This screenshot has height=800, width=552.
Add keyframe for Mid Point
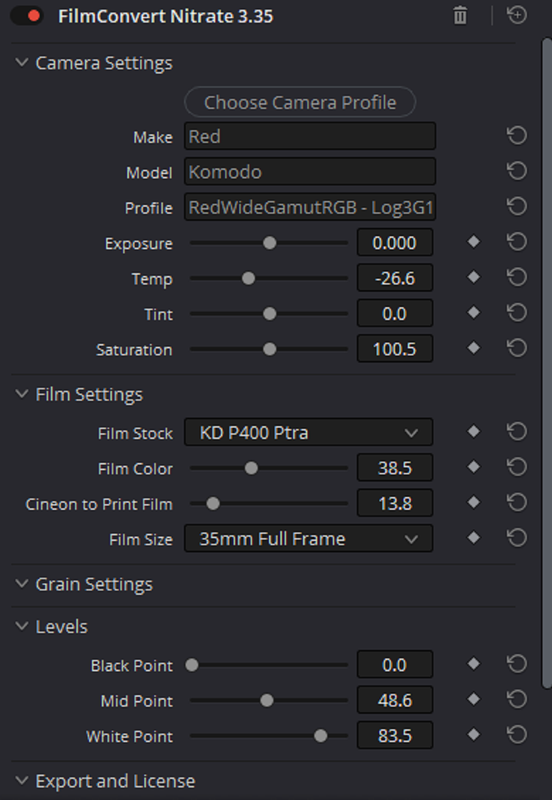[x=473, y=699]
